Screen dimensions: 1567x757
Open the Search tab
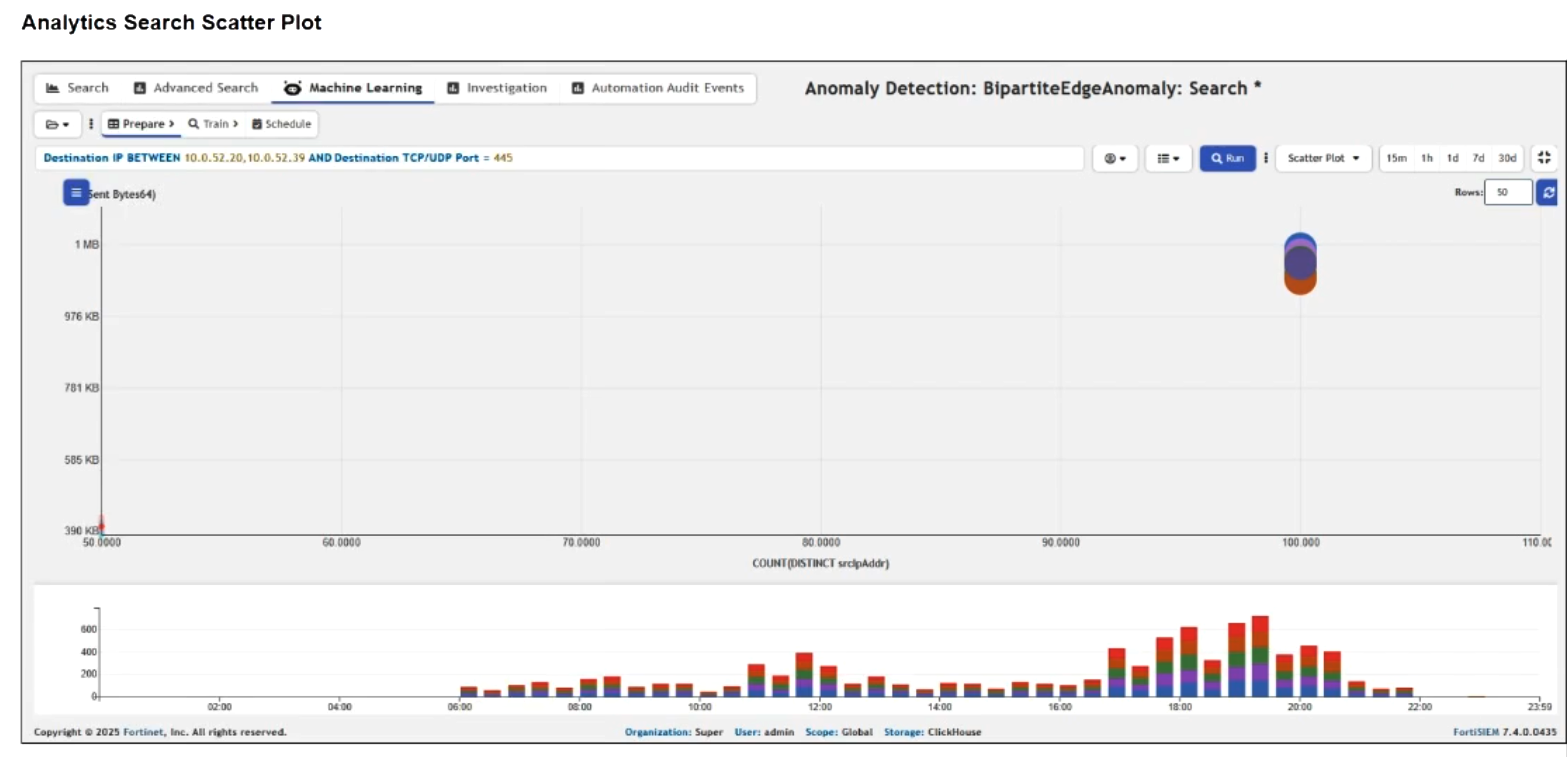coord(77,88)
